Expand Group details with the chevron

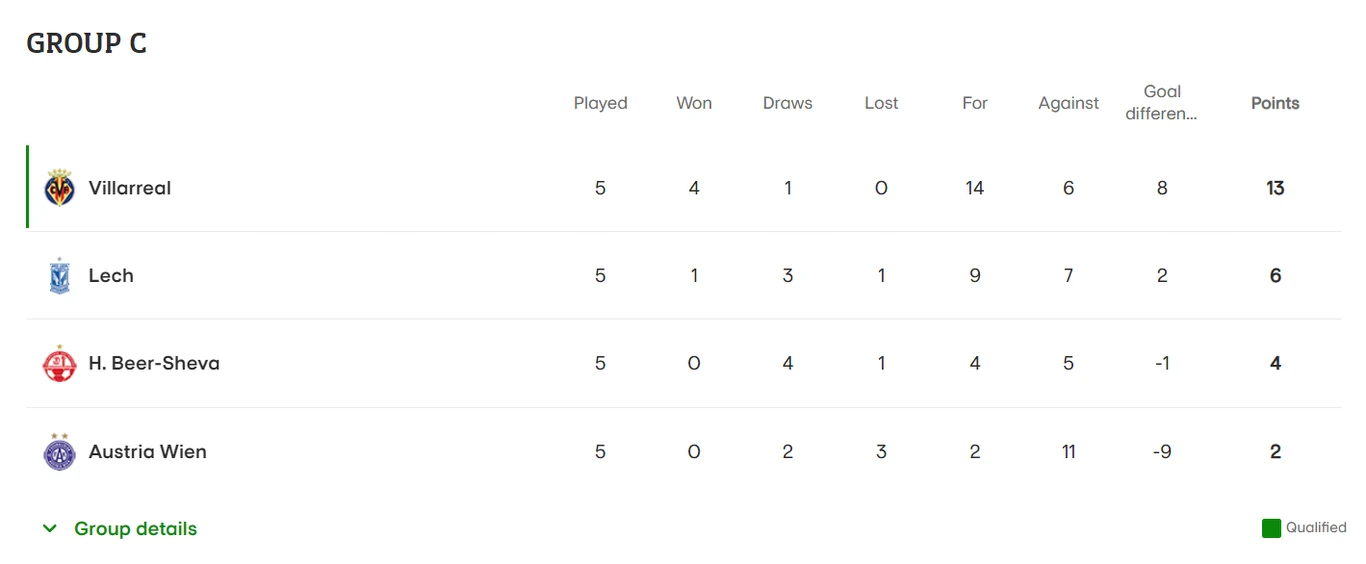pos(49,529)
